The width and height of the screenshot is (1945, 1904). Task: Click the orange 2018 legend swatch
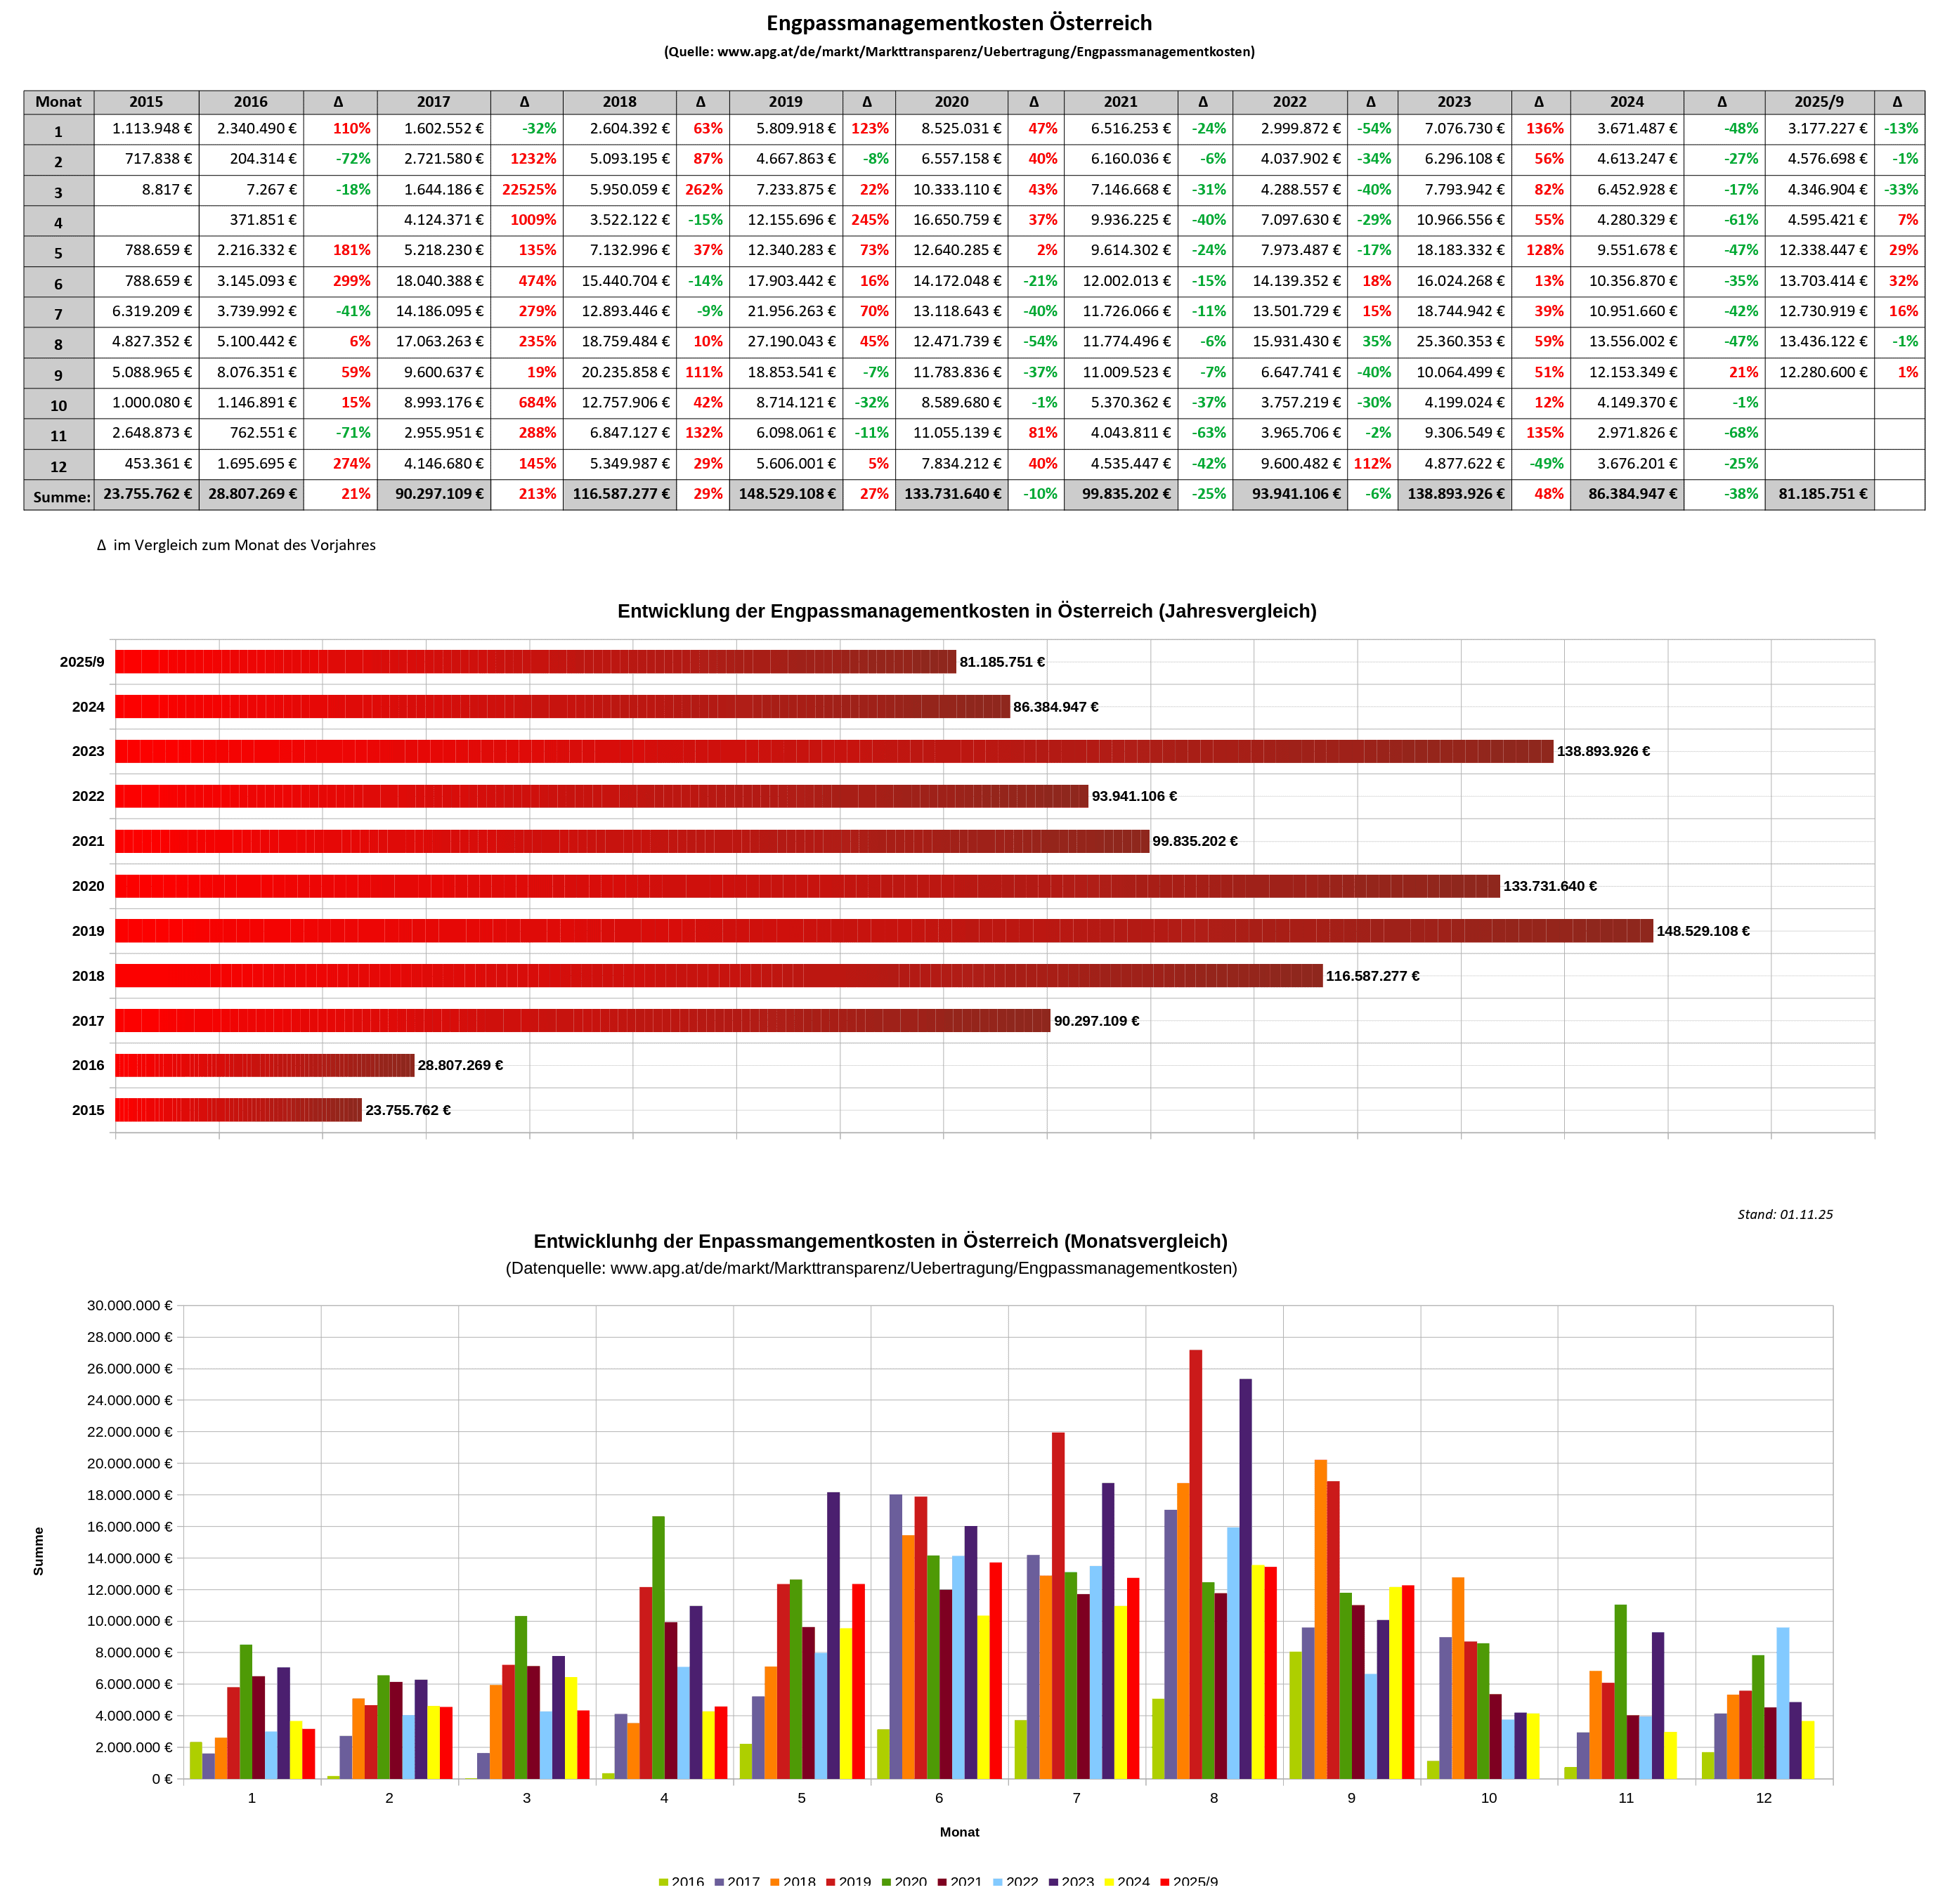point(775,1881)
